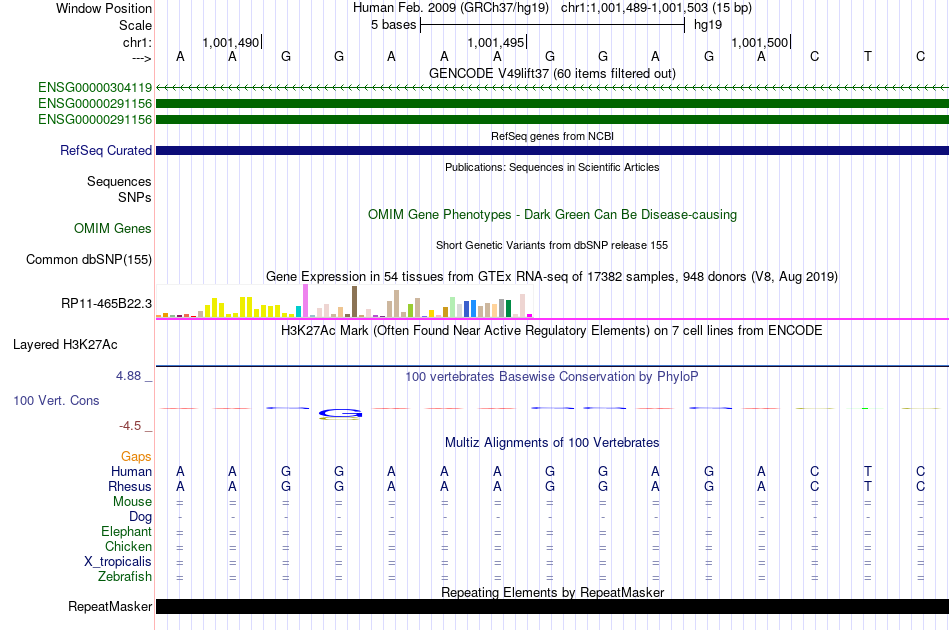Click the Rhesus species alignment label
The height and width of the screenshot is (630, 950).
130,486
